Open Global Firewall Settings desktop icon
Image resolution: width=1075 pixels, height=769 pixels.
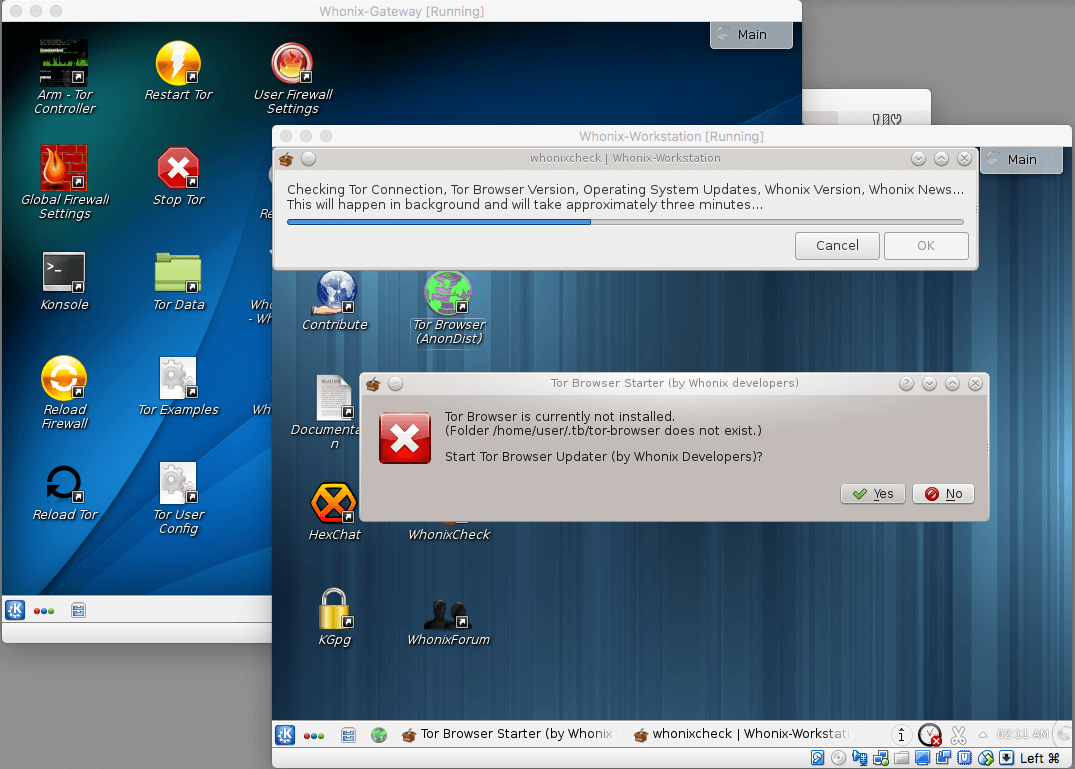pyautogui.click(x=64, y=182)
